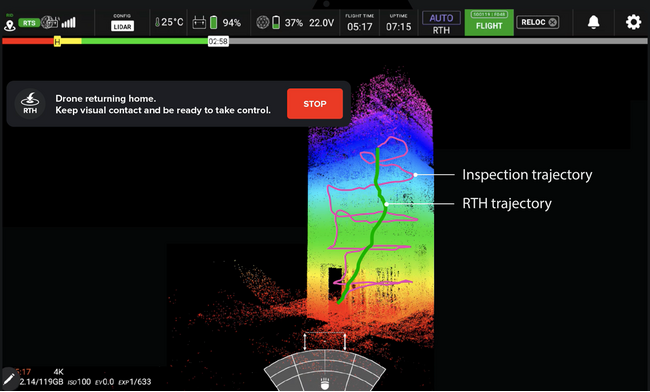Screen dimensions: 650x392
Task: Click the remote ID location pin icon
Action: 10,25
